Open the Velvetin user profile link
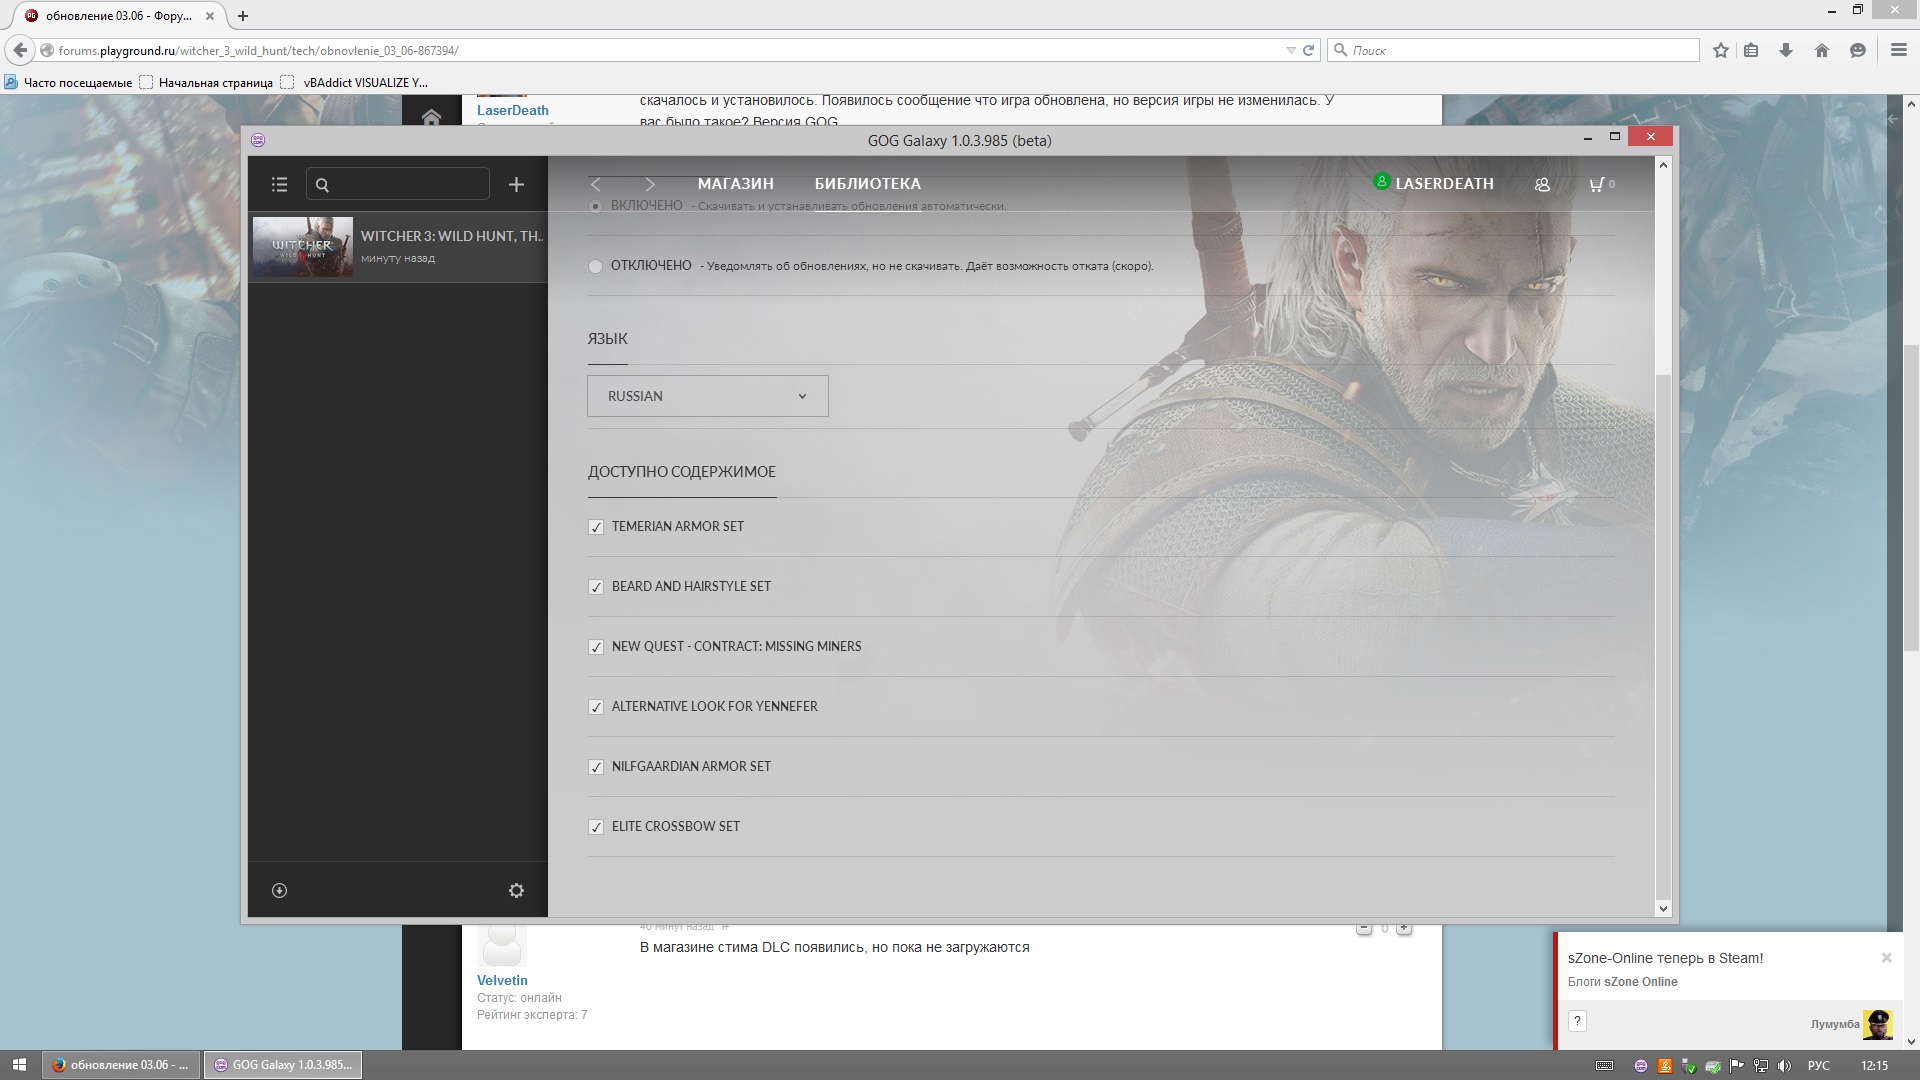Screen dimensions: 1920x1080 pyautogui.click(x=502, y=980)
